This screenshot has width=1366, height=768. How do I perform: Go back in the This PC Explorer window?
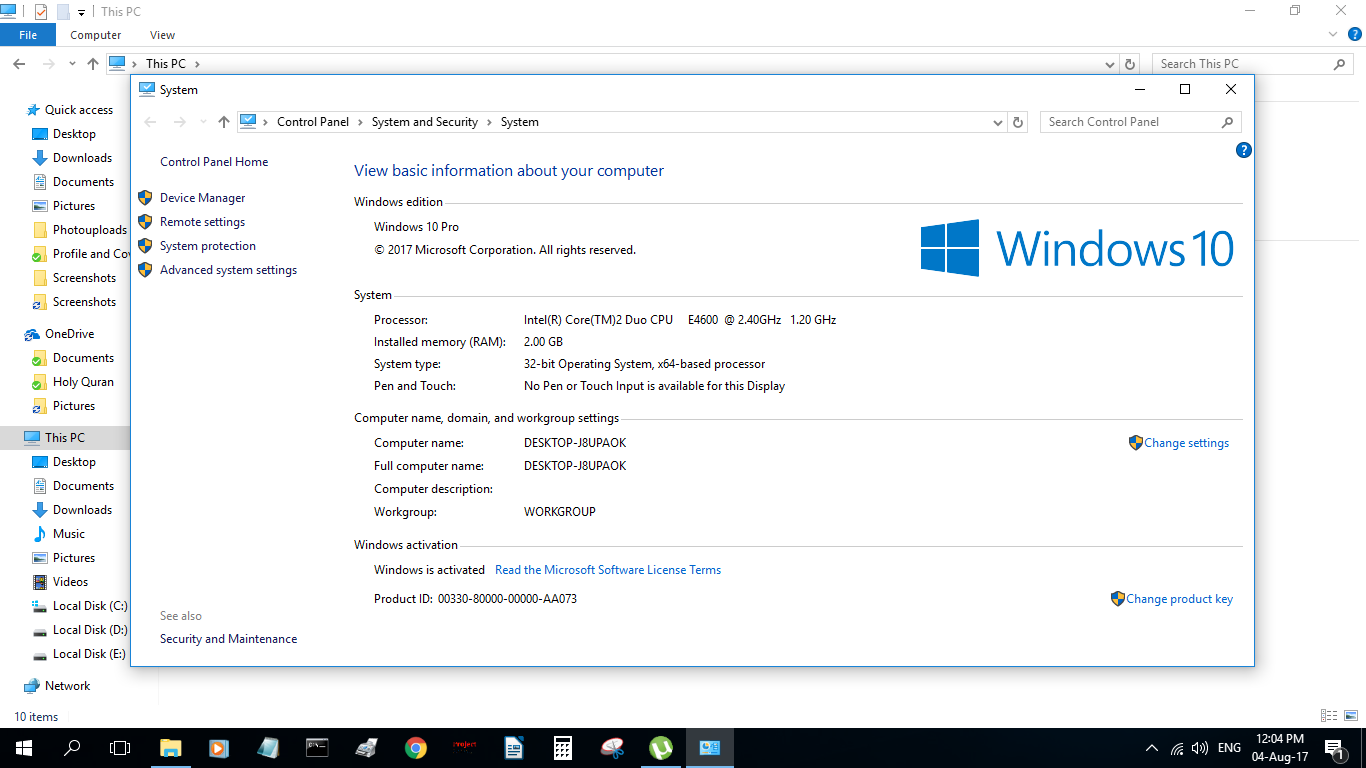click(x=19, y=64)
